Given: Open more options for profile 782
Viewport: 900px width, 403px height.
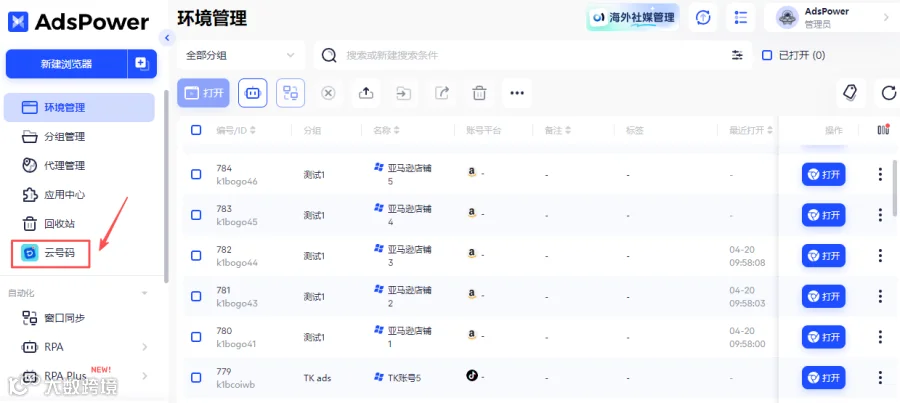Looking at the screenshot, I should pyautogui.click(x=880, y=255).
